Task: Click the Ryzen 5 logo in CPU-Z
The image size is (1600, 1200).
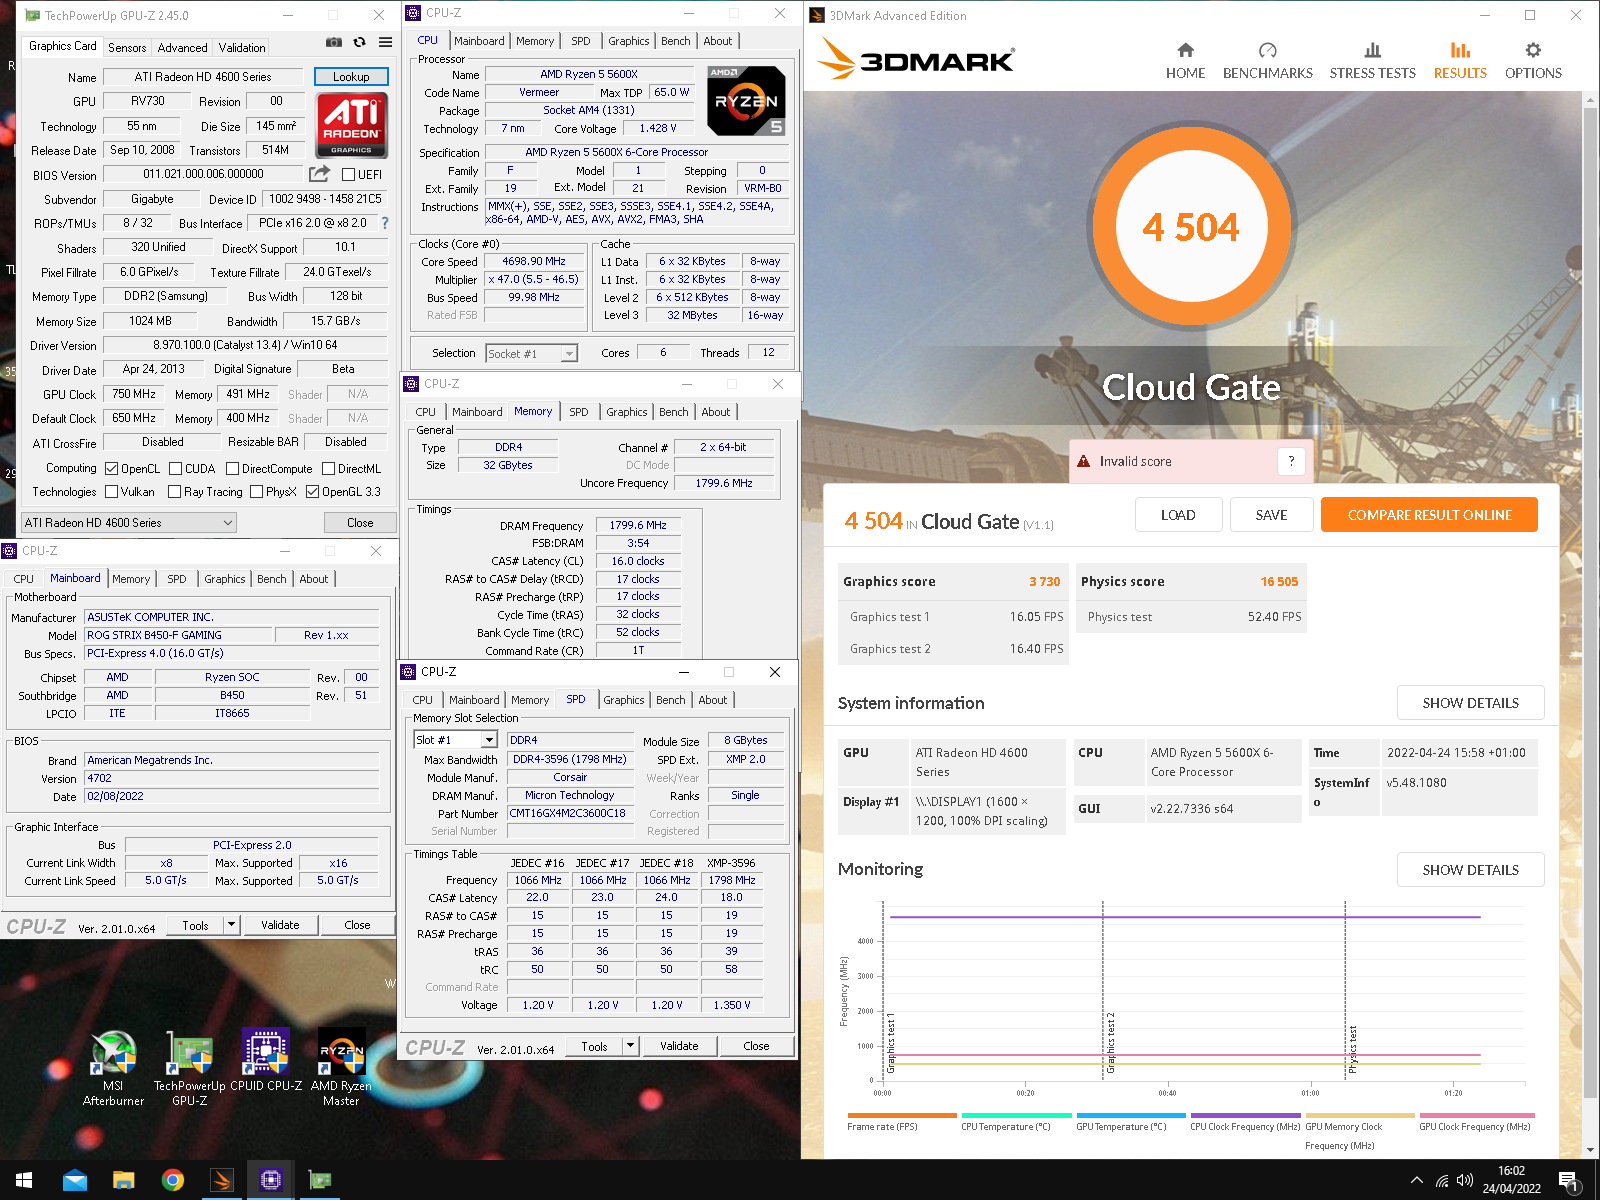Action: point(746,100)
